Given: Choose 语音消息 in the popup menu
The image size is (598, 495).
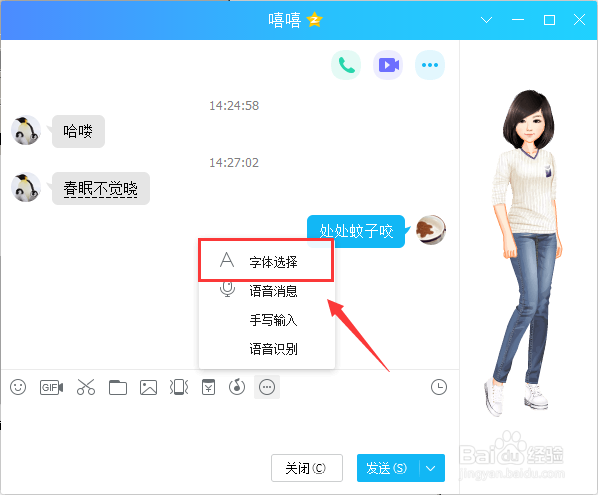Looking at the screenshot, I should 266,291.
